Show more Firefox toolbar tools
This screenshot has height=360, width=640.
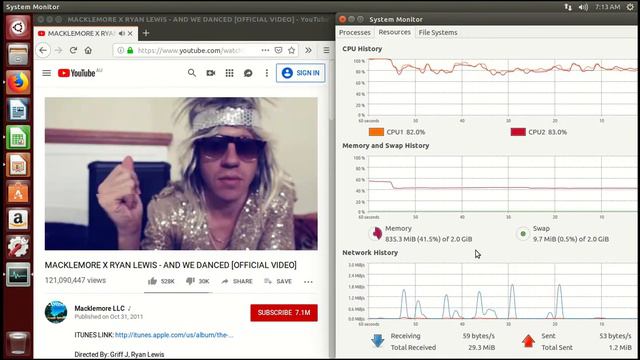coord(308,50)
